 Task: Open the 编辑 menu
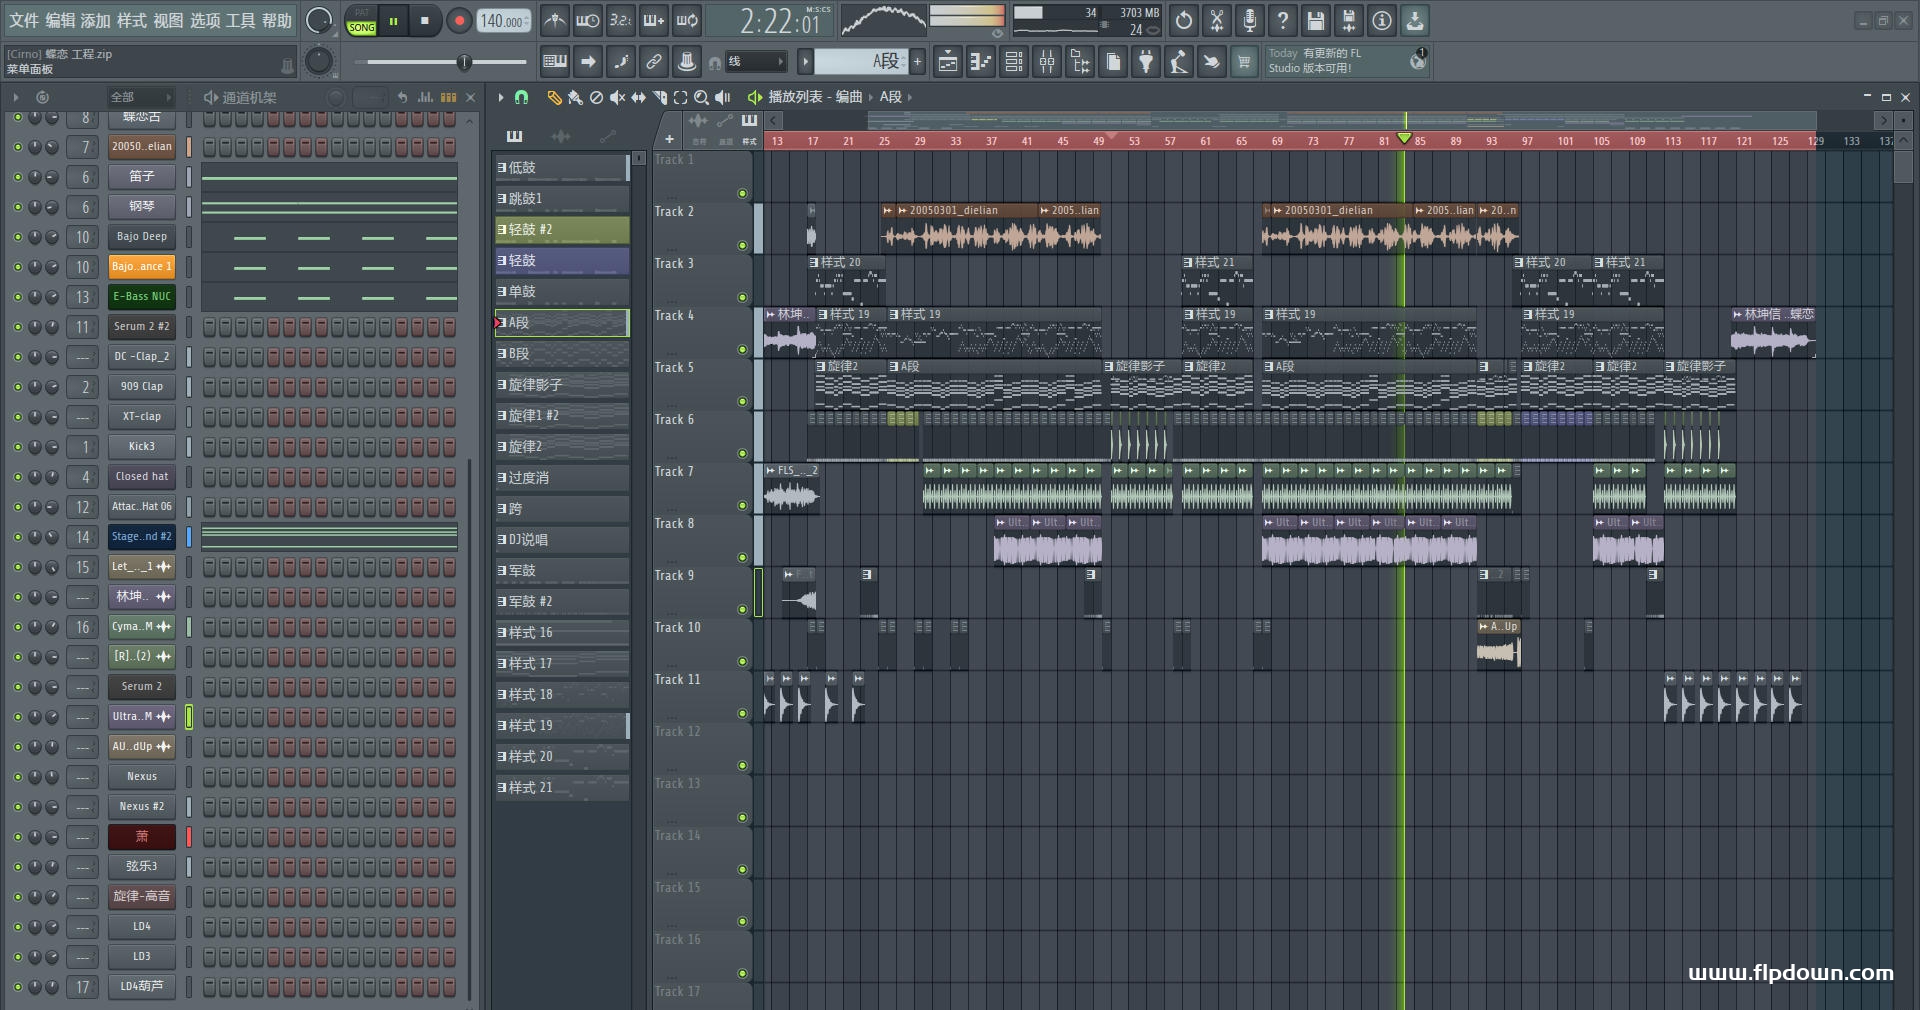tap(60, 20)
